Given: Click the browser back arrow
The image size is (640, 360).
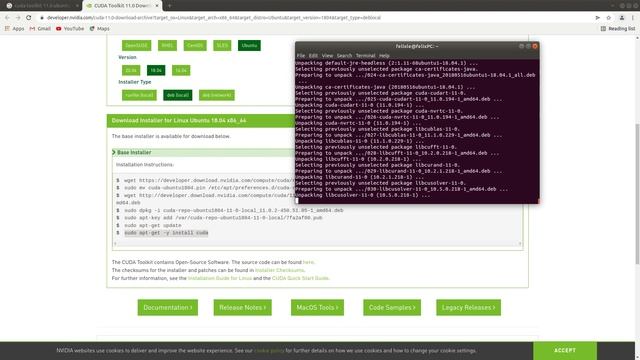Looking at the screenshot, I should (7, 18).
